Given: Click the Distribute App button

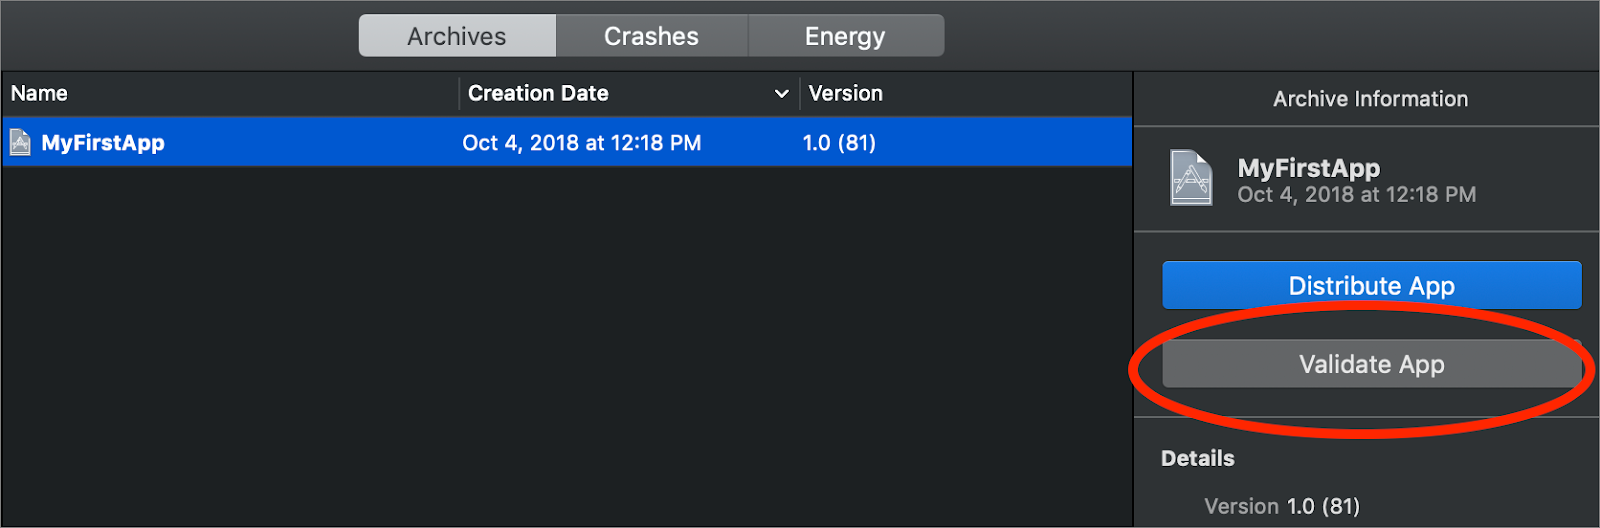Looking at the screenshot, I should point(1371,286).
